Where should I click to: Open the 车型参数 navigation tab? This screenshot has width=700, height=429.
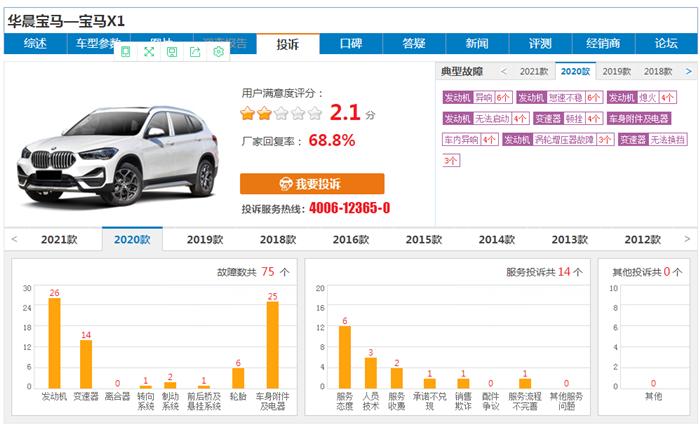(x=98, y=43)
